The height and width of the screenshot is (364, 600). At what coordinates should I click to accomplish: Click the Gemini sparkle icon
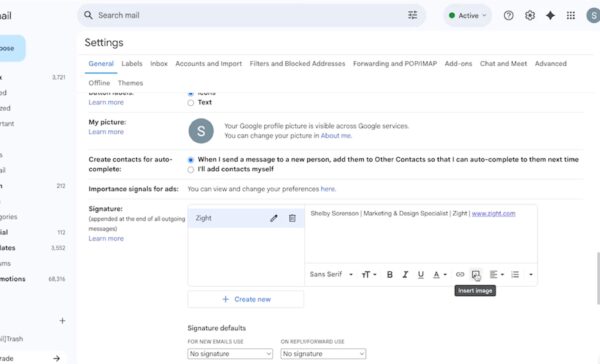coord(550,16)
